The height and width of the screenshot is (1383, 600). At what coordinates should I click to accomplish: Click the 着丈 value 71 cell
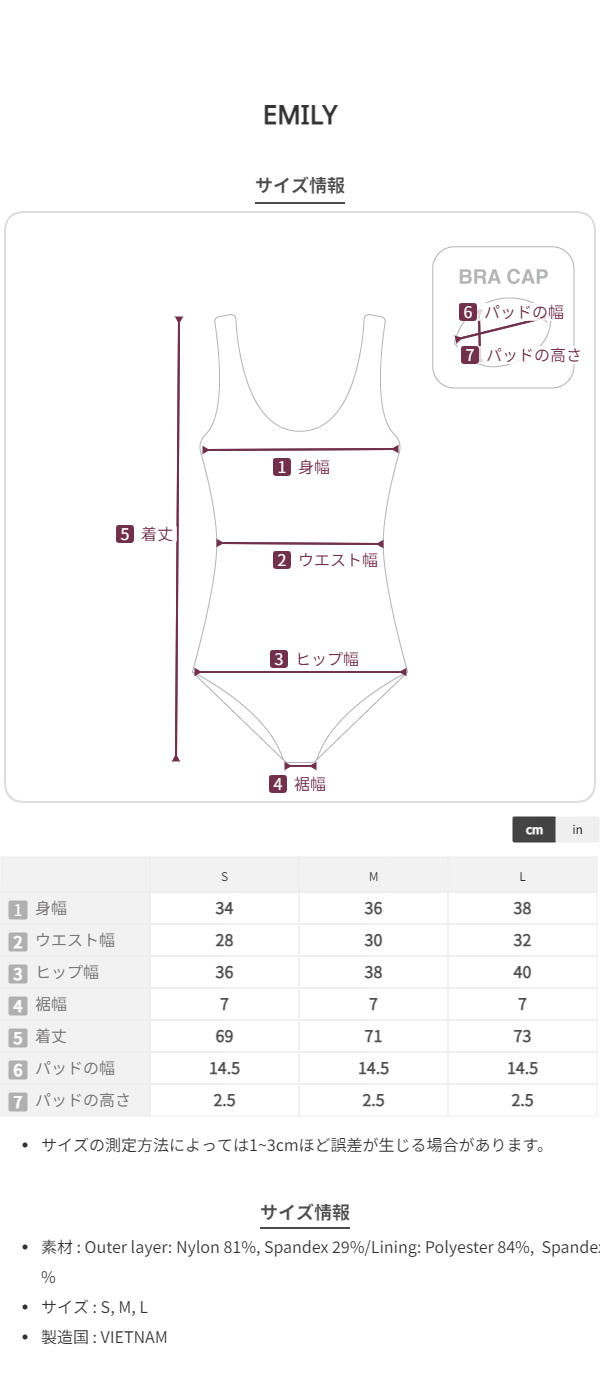[x=373, y=1036]
